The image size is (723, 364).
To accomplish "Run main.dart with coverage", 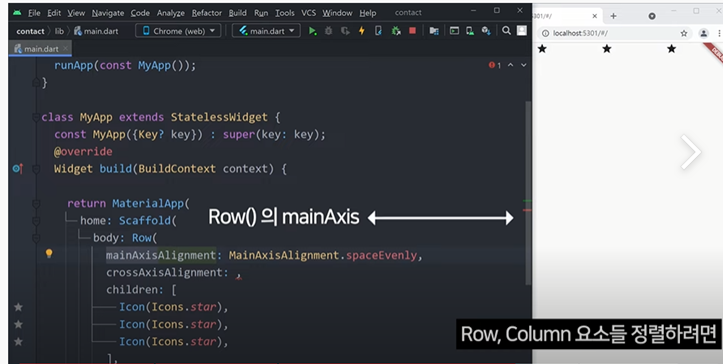I will pos(345,31).
